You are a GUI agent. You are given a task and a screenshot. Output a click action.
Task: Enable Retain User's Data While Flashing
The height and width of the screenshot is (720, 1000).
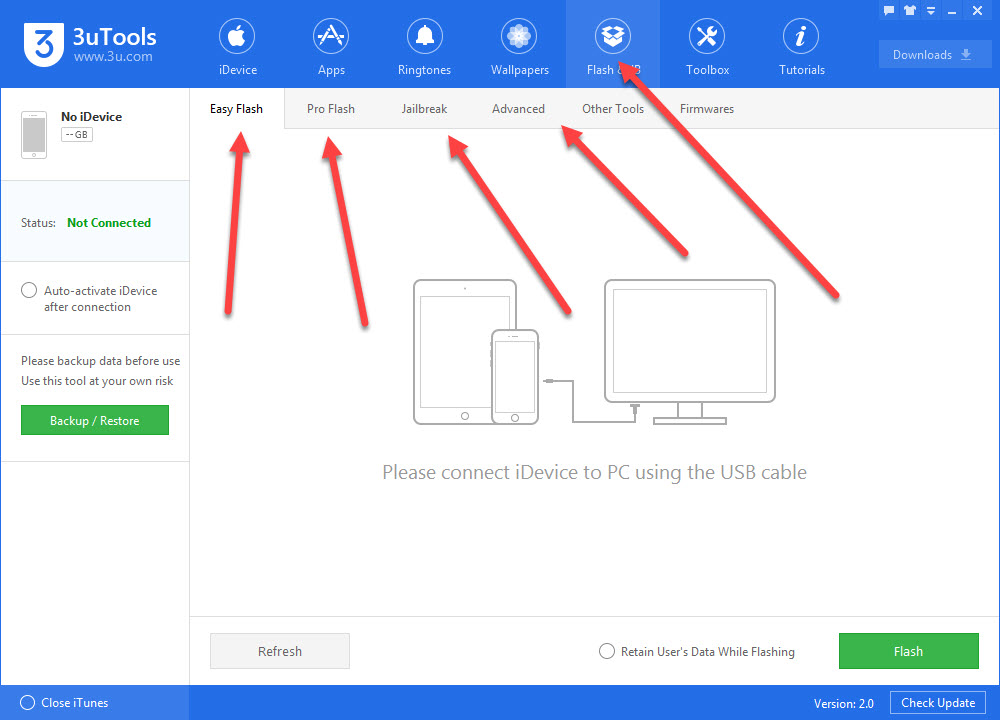point(607,651)
